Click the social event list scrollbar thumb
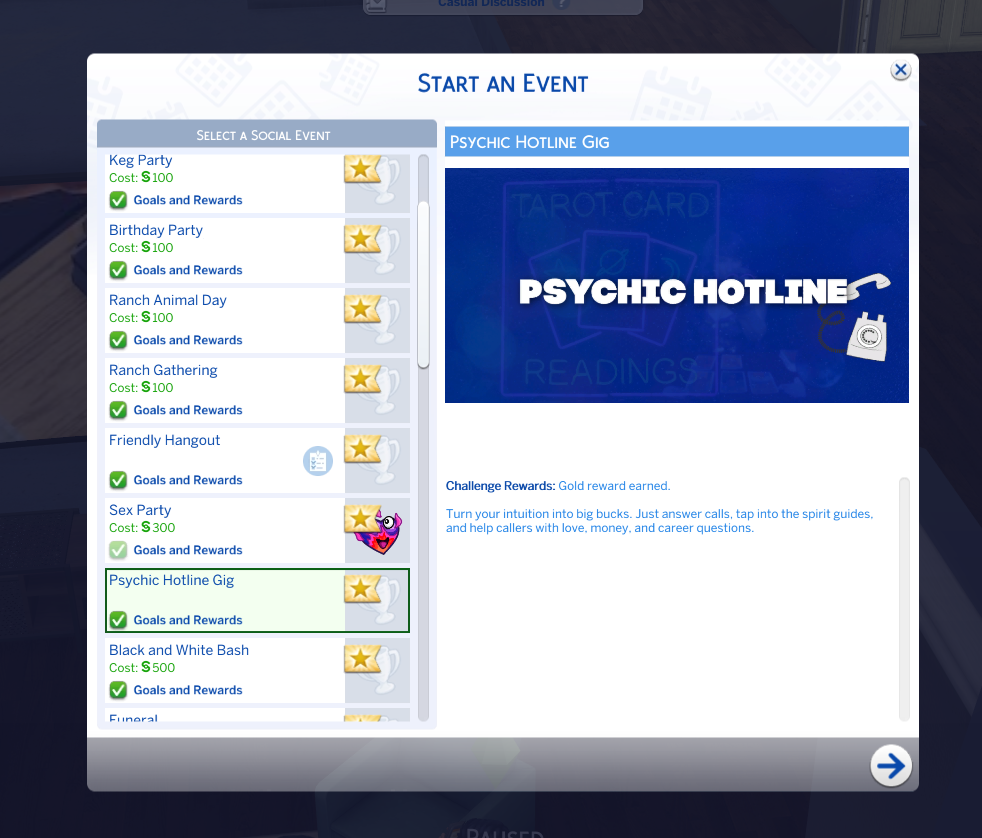This screenshot has height=838, width=982. 423,284
